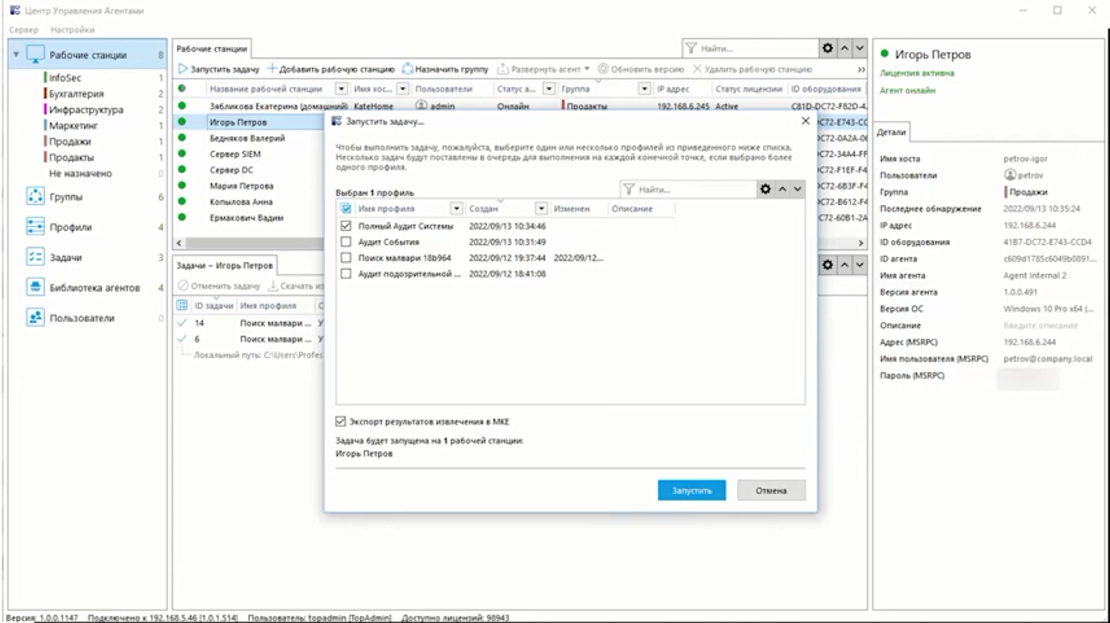
Task: Select the Маркетинг group
Action: coord(73,125)
